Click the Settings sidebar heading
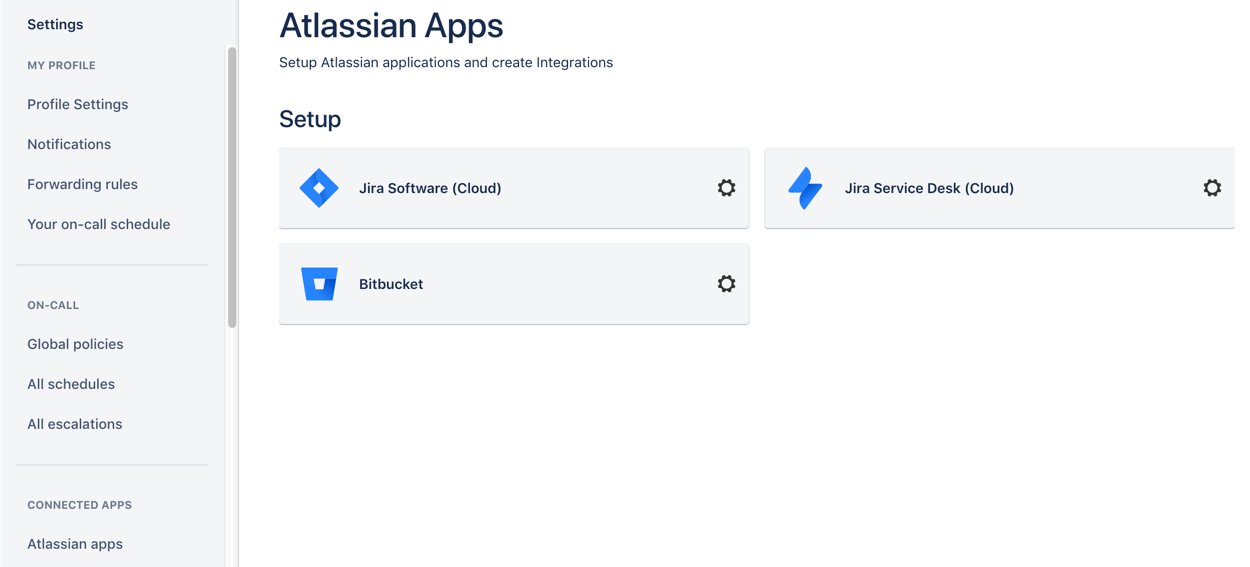The height and width of the screenshot is (567, 1250). pos(55,24)
